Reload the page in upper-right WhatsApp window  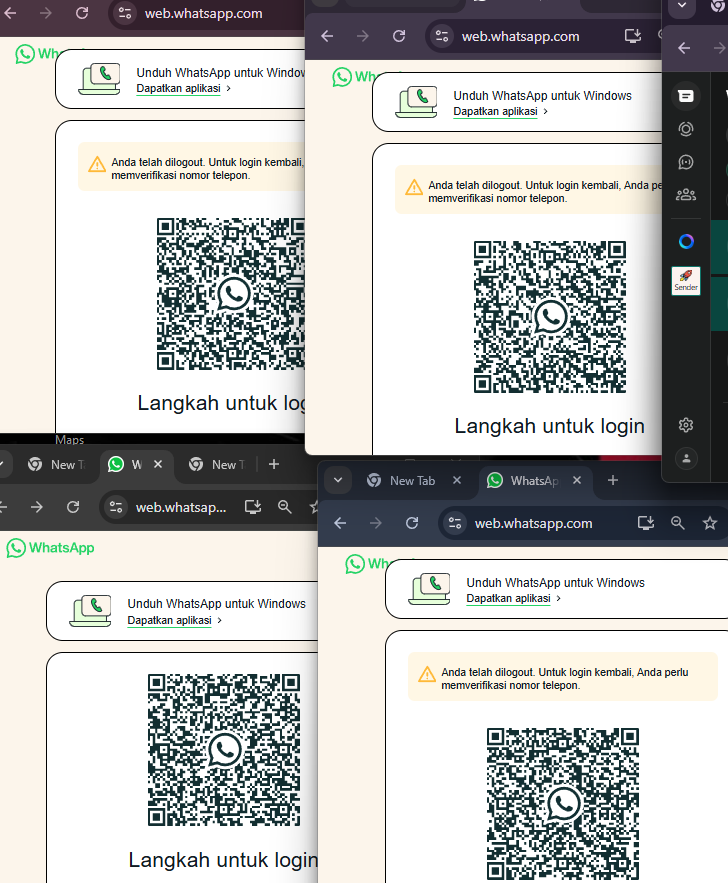point(399,36)
